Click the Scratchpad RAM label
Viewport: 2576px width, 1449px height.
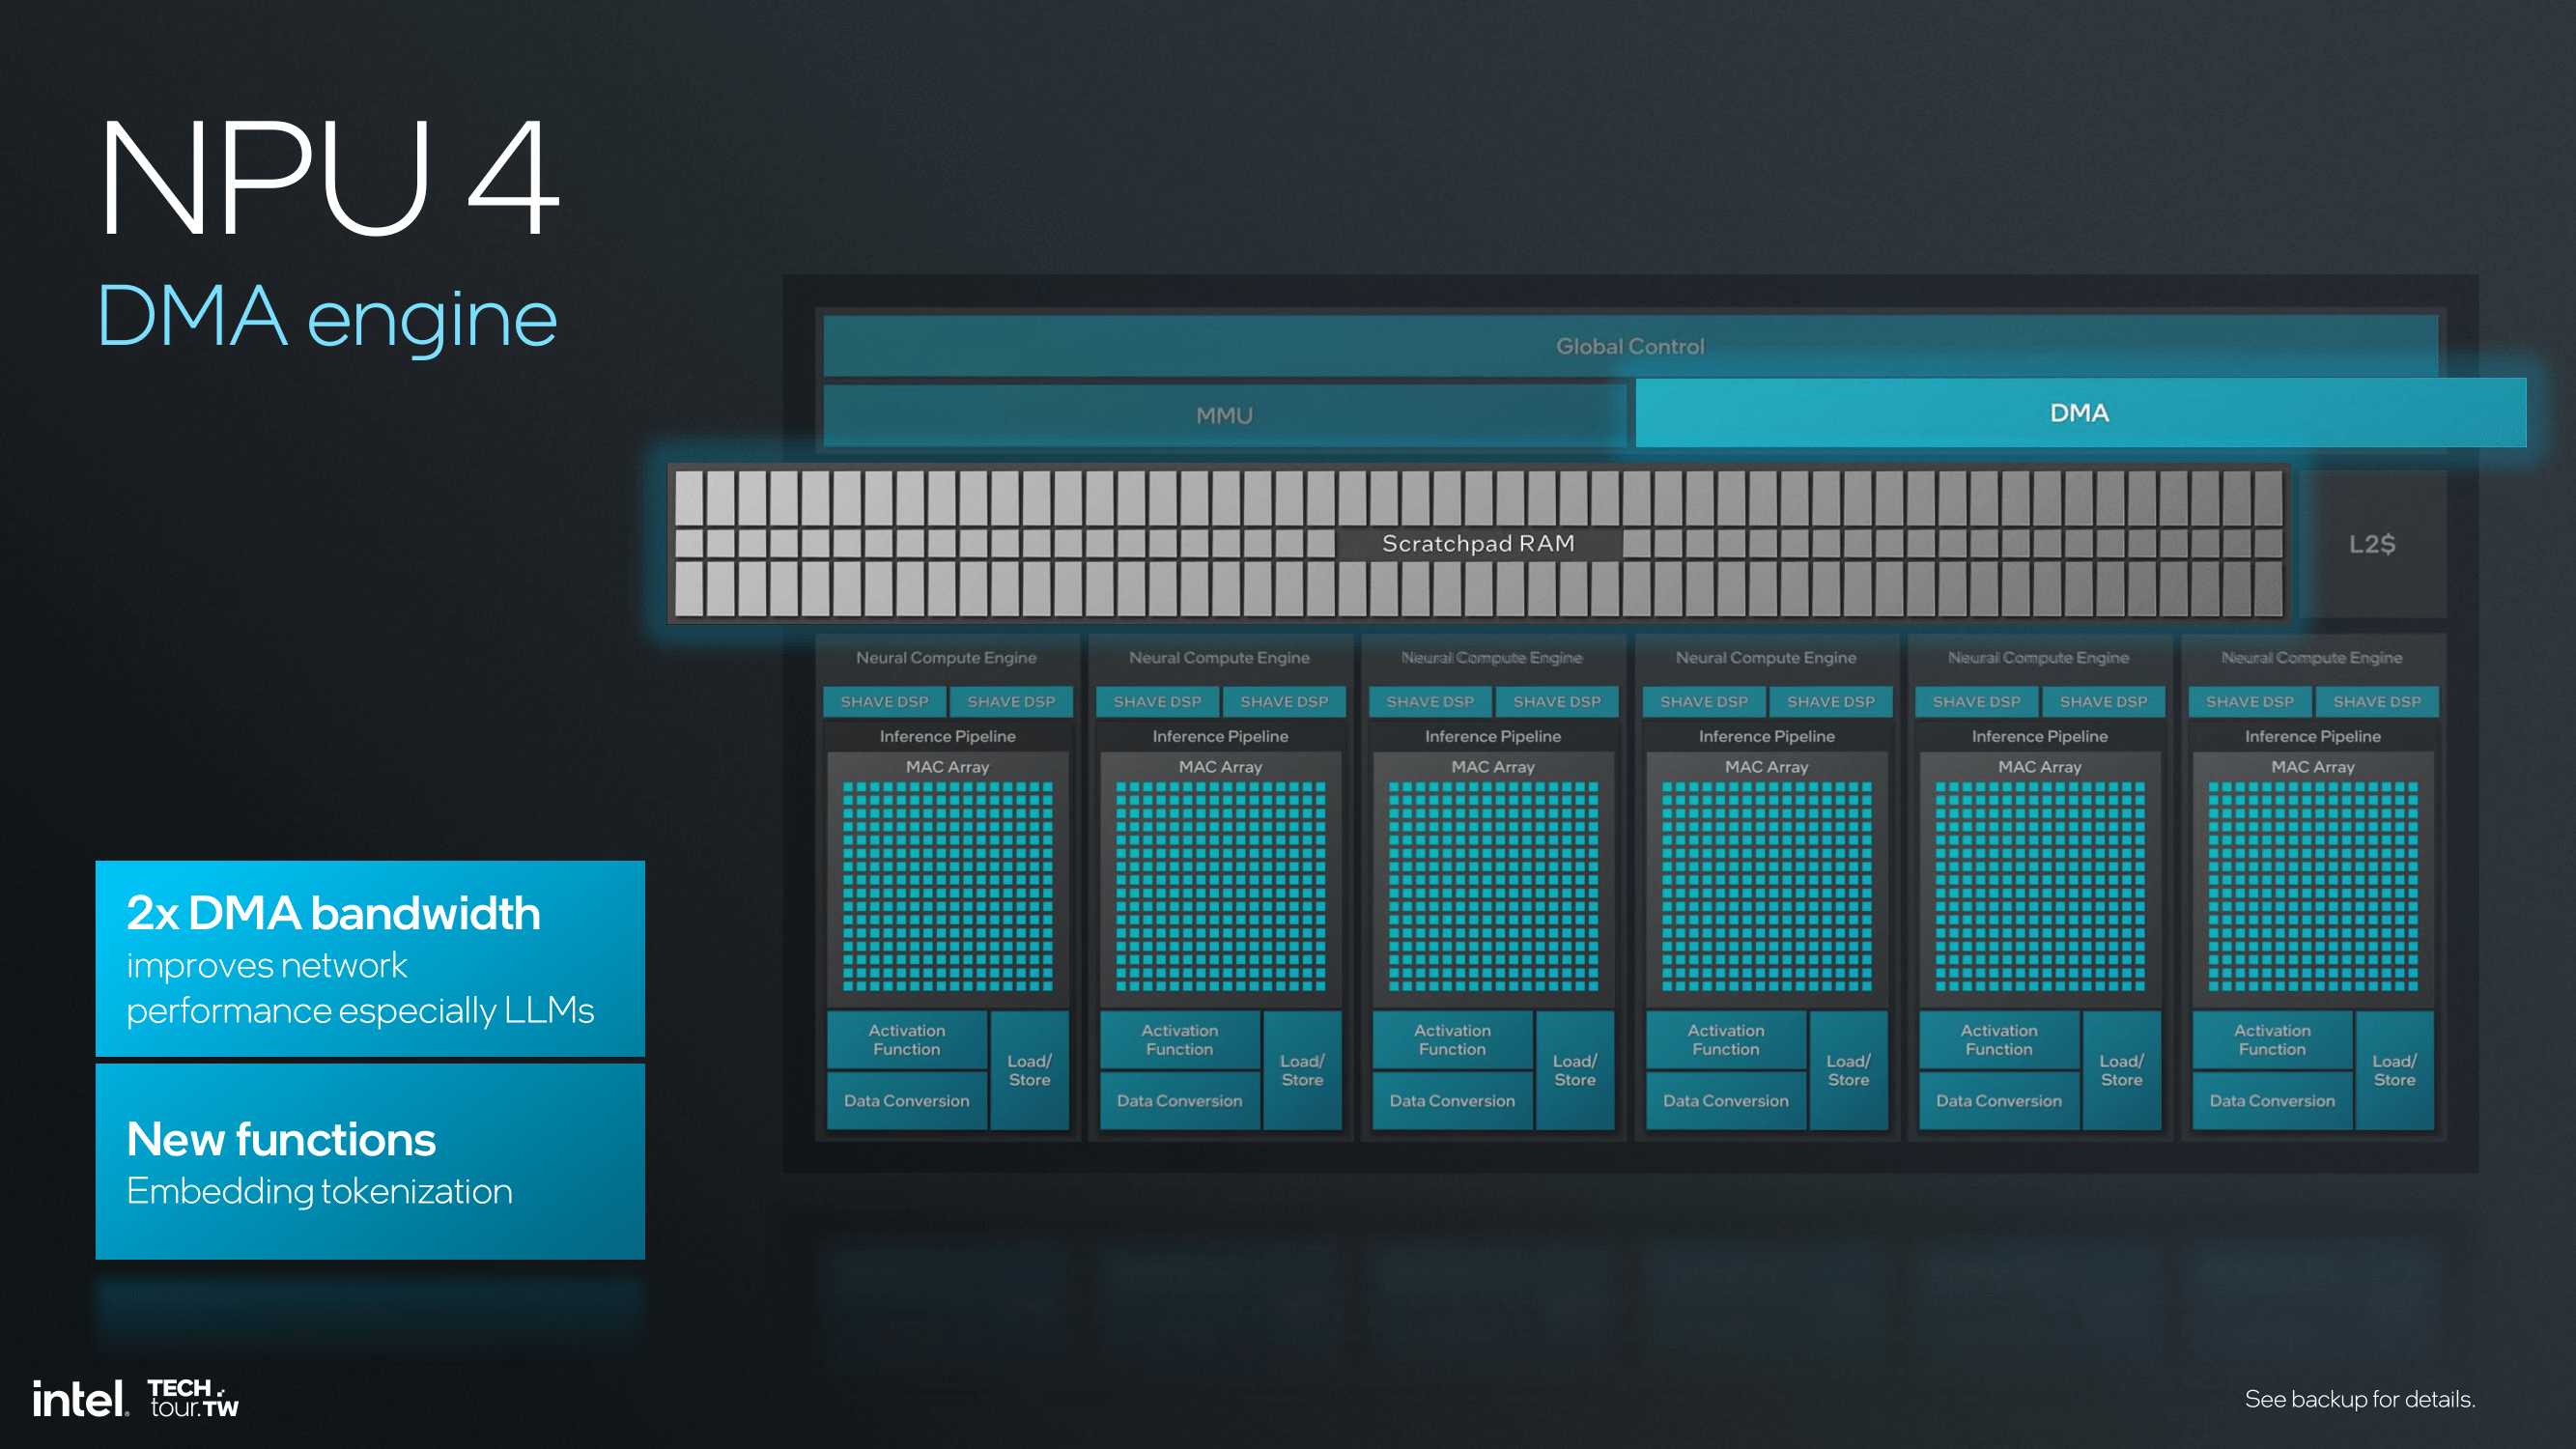(x=1478, y=543)
